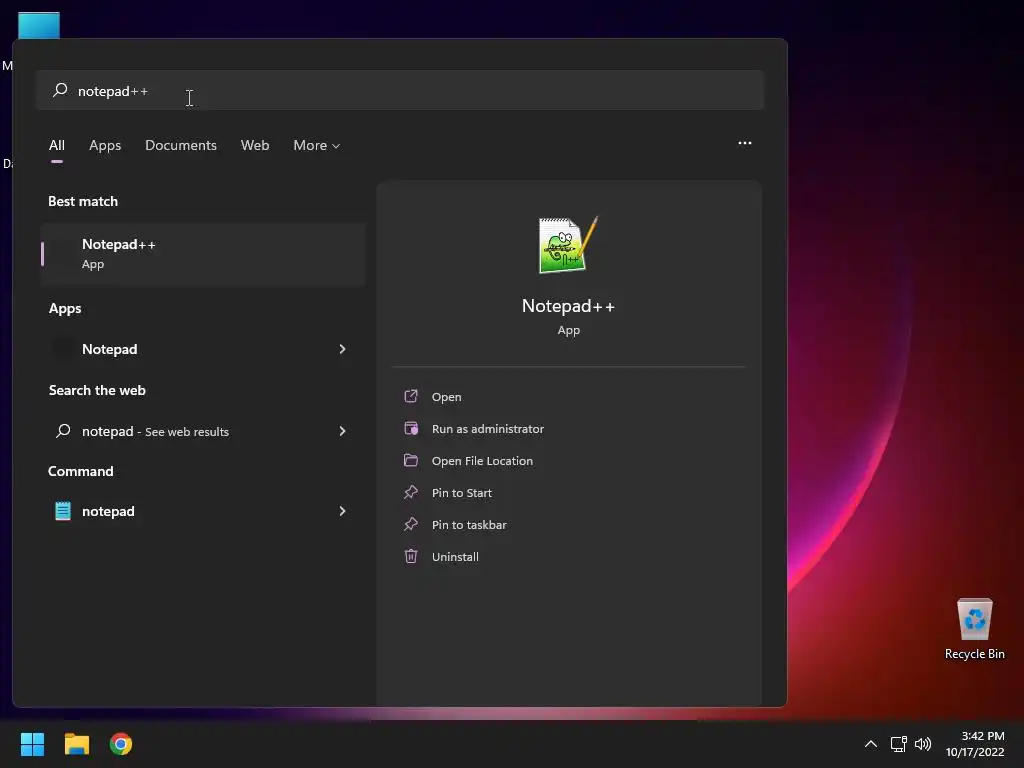This screenshot has height=768, width=1024.
Task: Click the search box containing notepad++
Action: 400,90
